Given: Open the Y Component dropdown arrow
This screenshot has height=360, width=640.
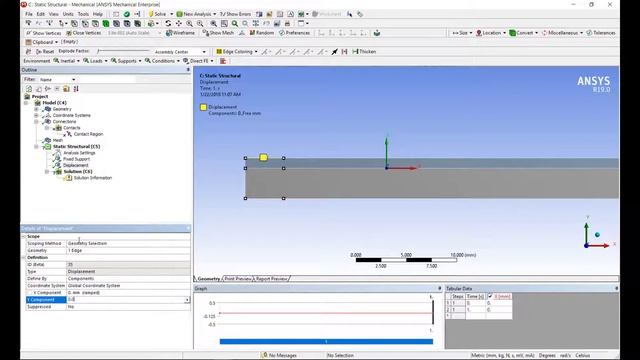Looking at the screenshot, I should (x=187, y=300).
